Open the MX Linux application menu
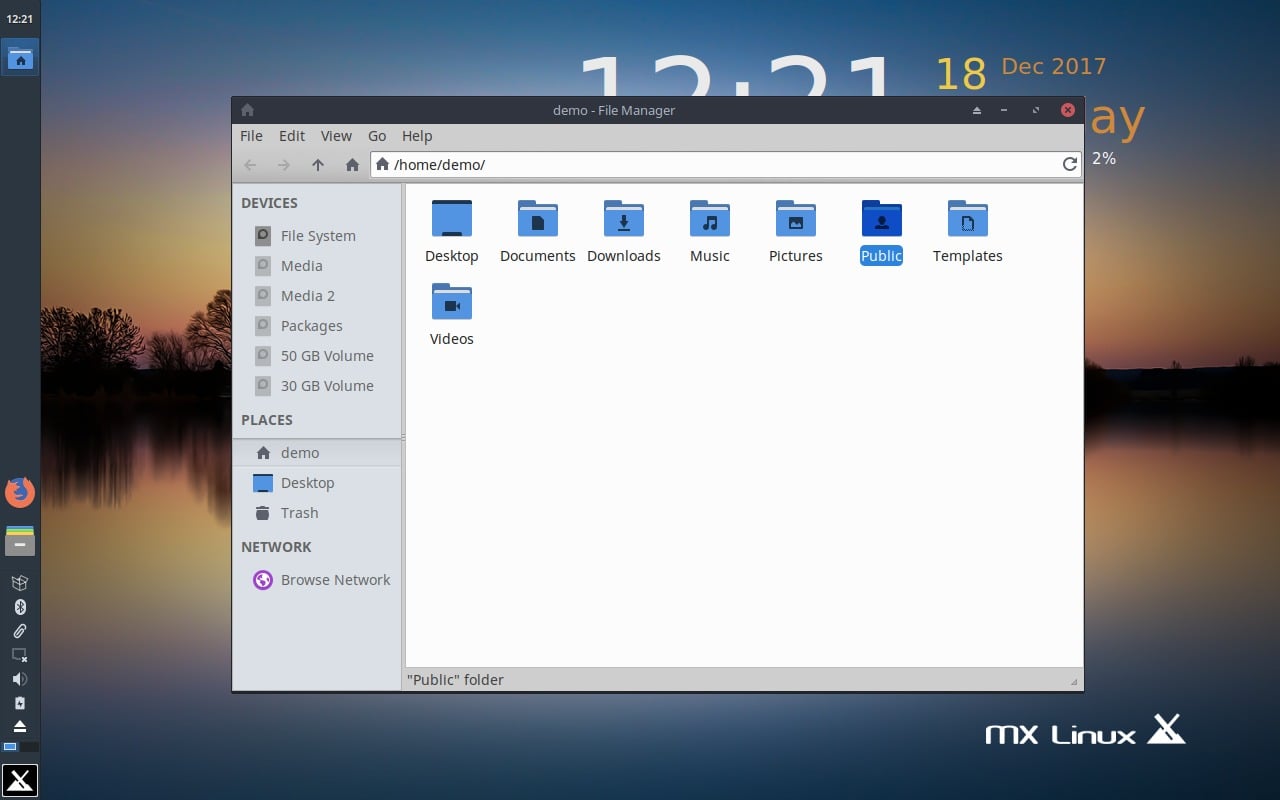 pos(20,779)
